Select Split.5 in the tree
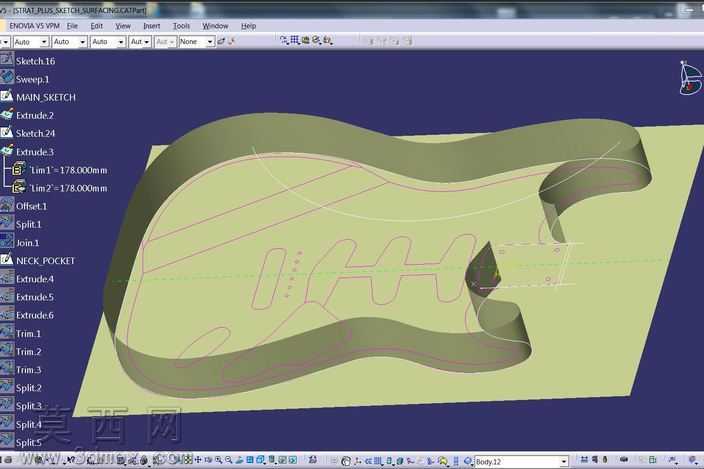The width and height of the screenshot is (704, 469). click(x=29, y=442)
